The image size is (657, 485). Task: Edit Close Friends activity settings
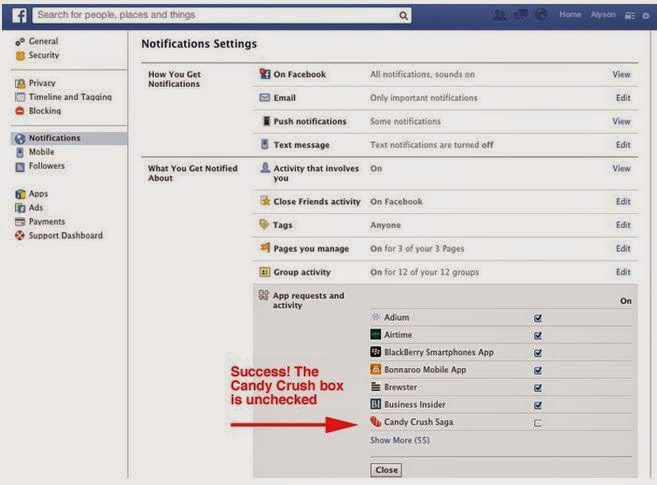click(x=623, y=201)
